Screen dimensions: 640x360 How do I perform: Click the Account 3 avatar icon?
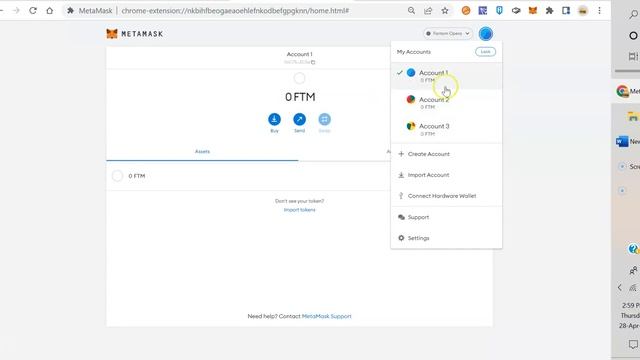pos(411,126)
